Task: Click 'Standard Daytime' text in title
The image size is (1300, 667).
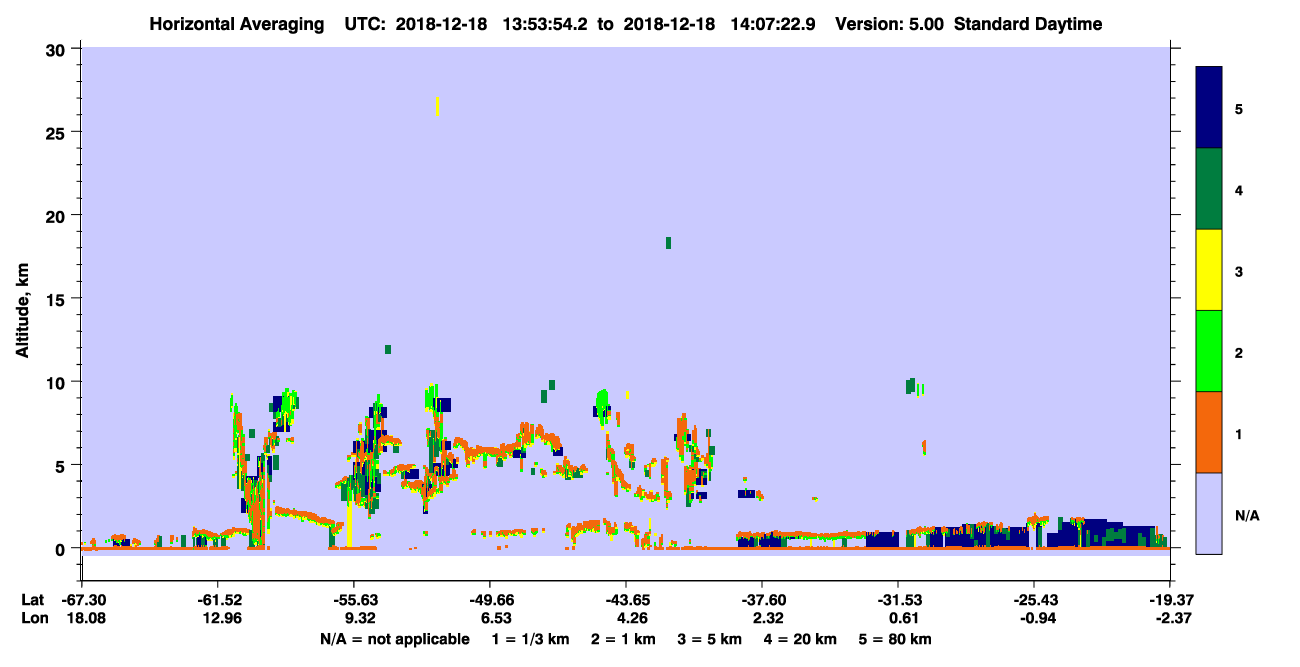Action: tap(1028, 24)
